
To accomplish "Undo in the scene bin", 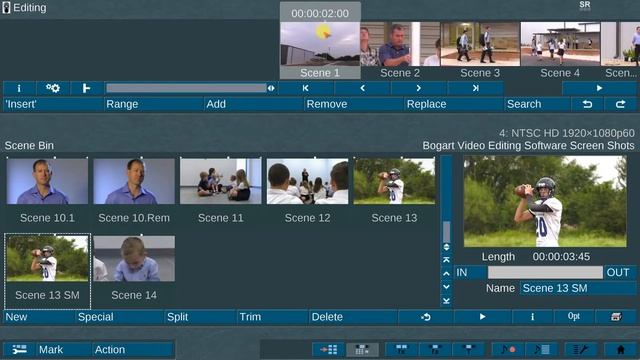I will [426, 317].
